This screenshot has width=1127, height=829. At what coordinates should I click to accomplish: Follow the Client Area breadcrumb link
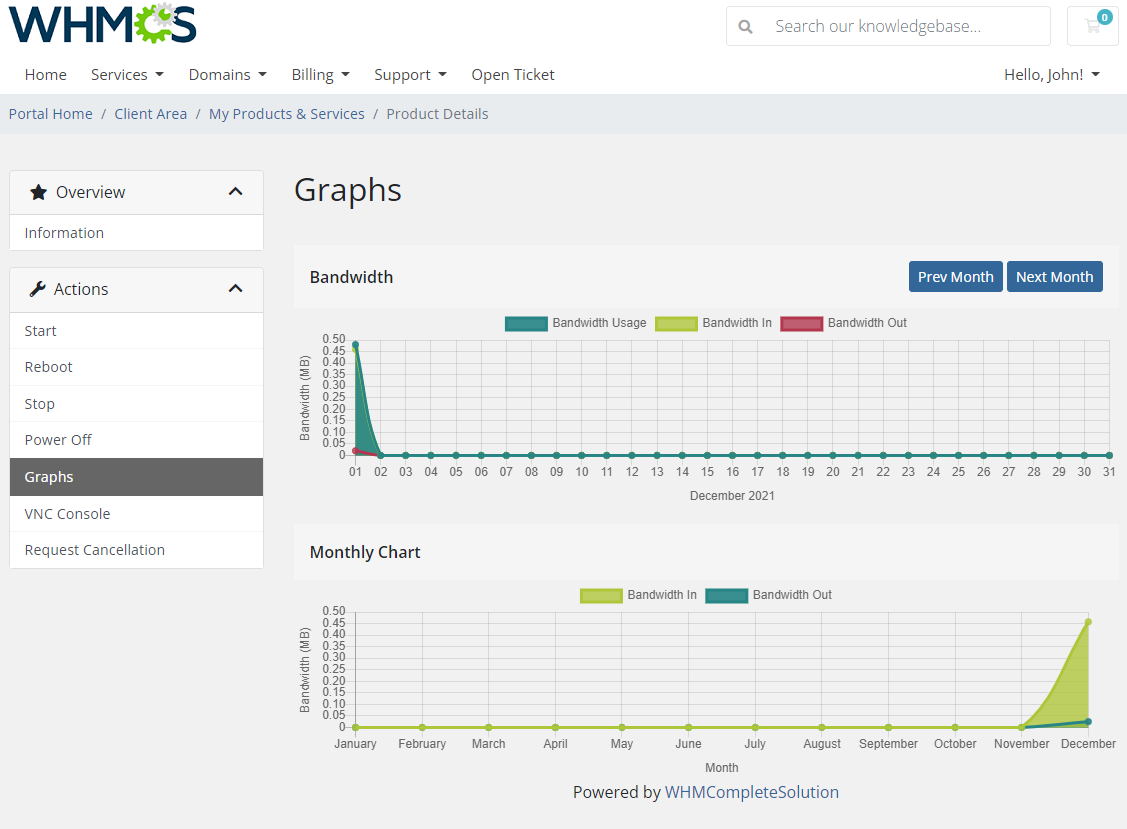pyautogui.click(x=150, y=114)
